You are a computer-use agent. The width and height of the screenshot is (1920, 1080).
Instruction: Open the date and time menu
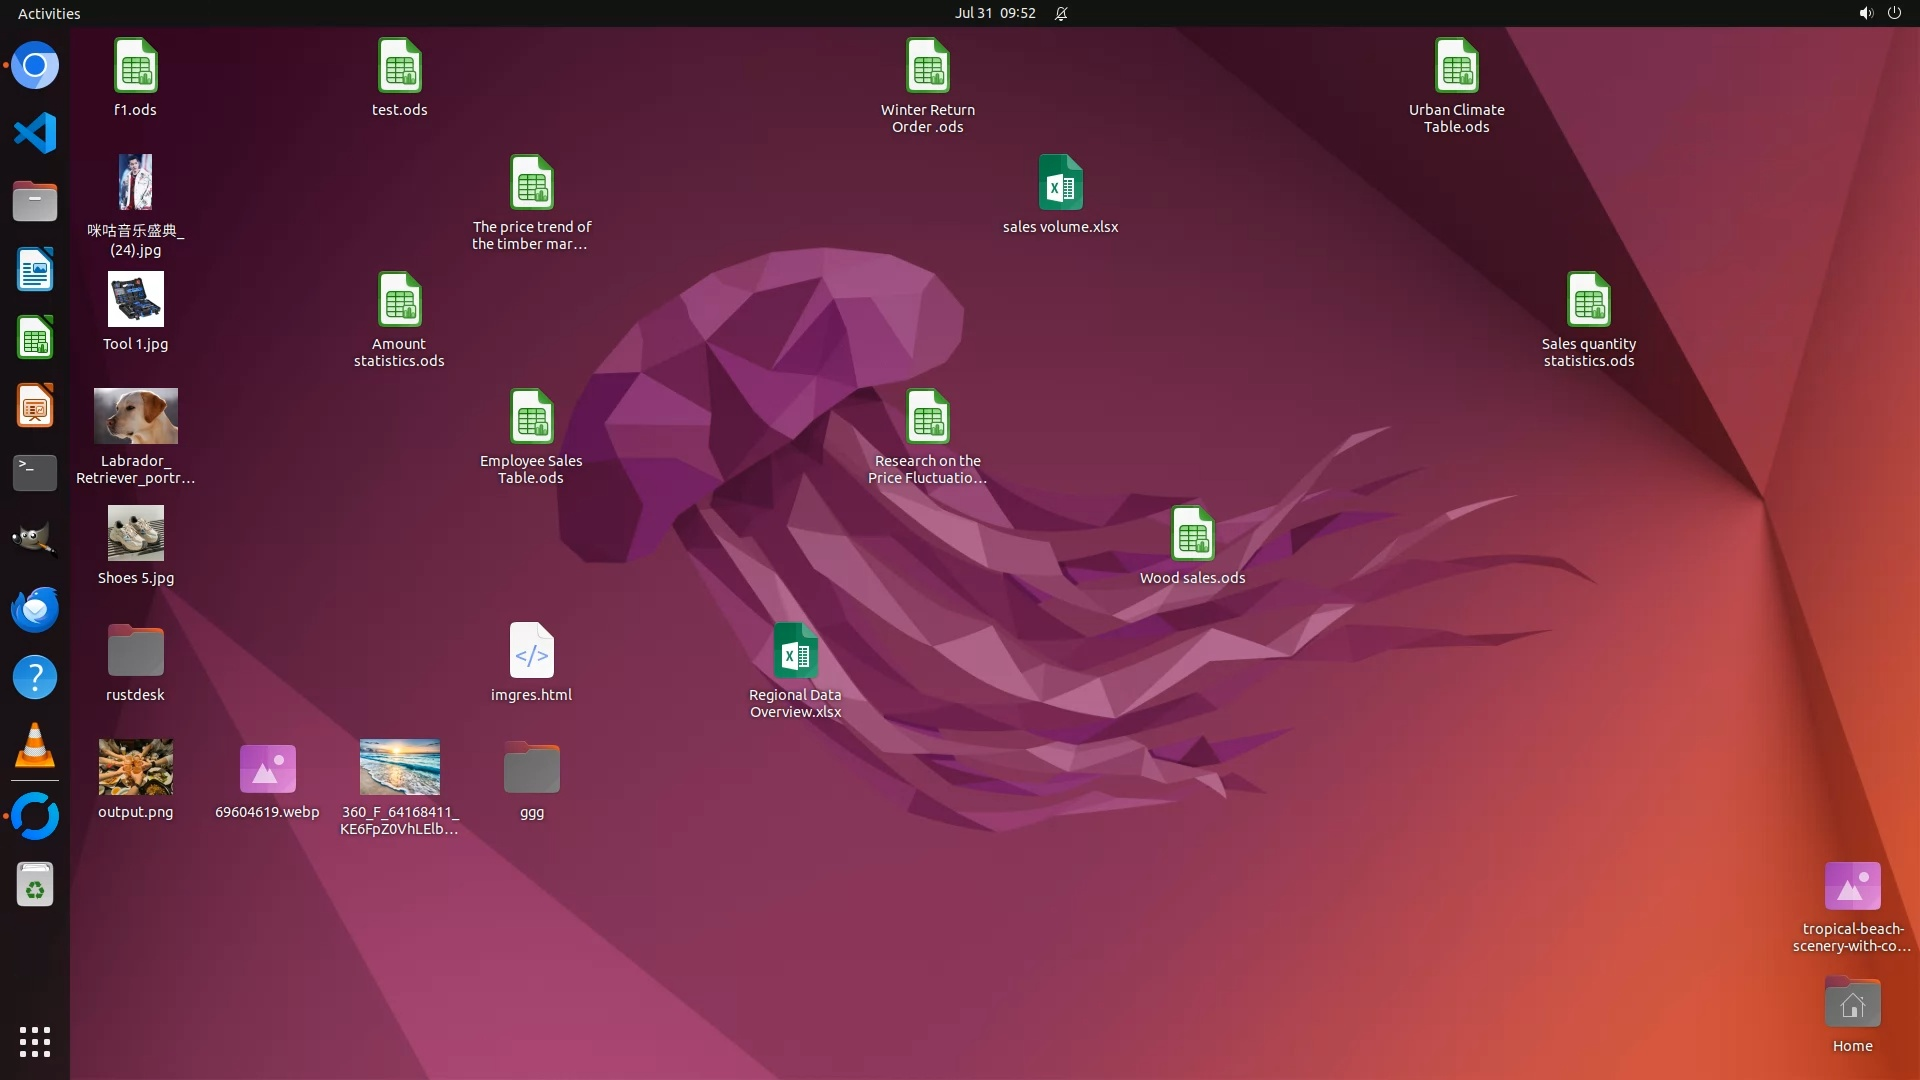994,13
